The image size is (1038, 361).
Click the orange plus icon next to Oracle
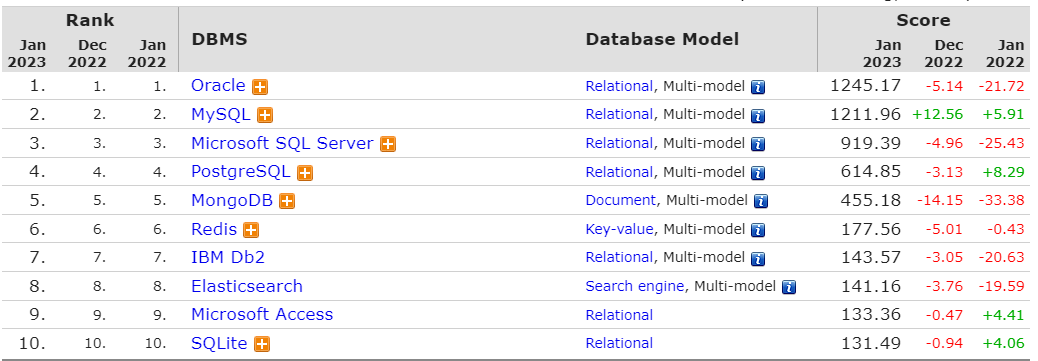(x=260, y=87)
